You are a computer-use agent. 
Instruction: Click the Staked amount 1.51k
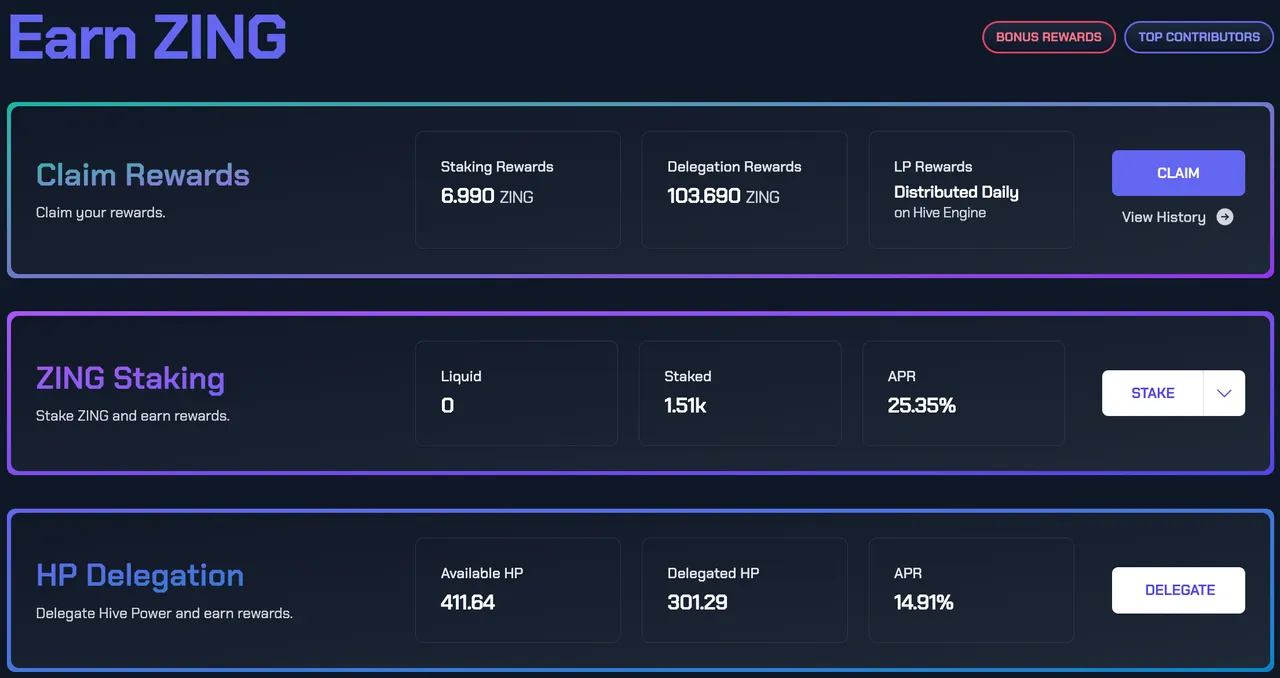(685, 405)
